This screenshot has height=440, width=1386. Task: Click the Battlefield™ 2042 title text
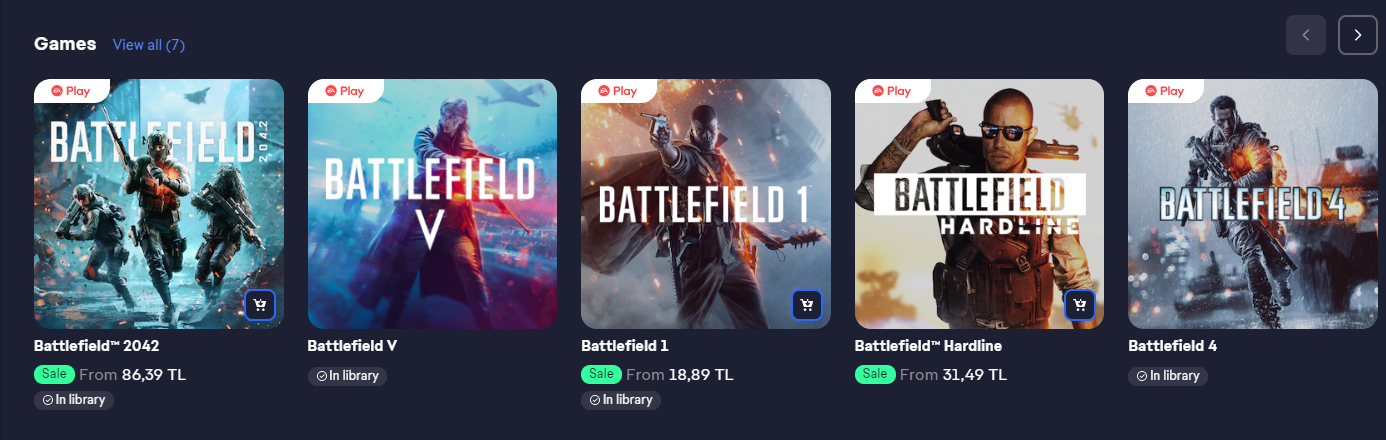pyautogui.click(x=97, y=346)
